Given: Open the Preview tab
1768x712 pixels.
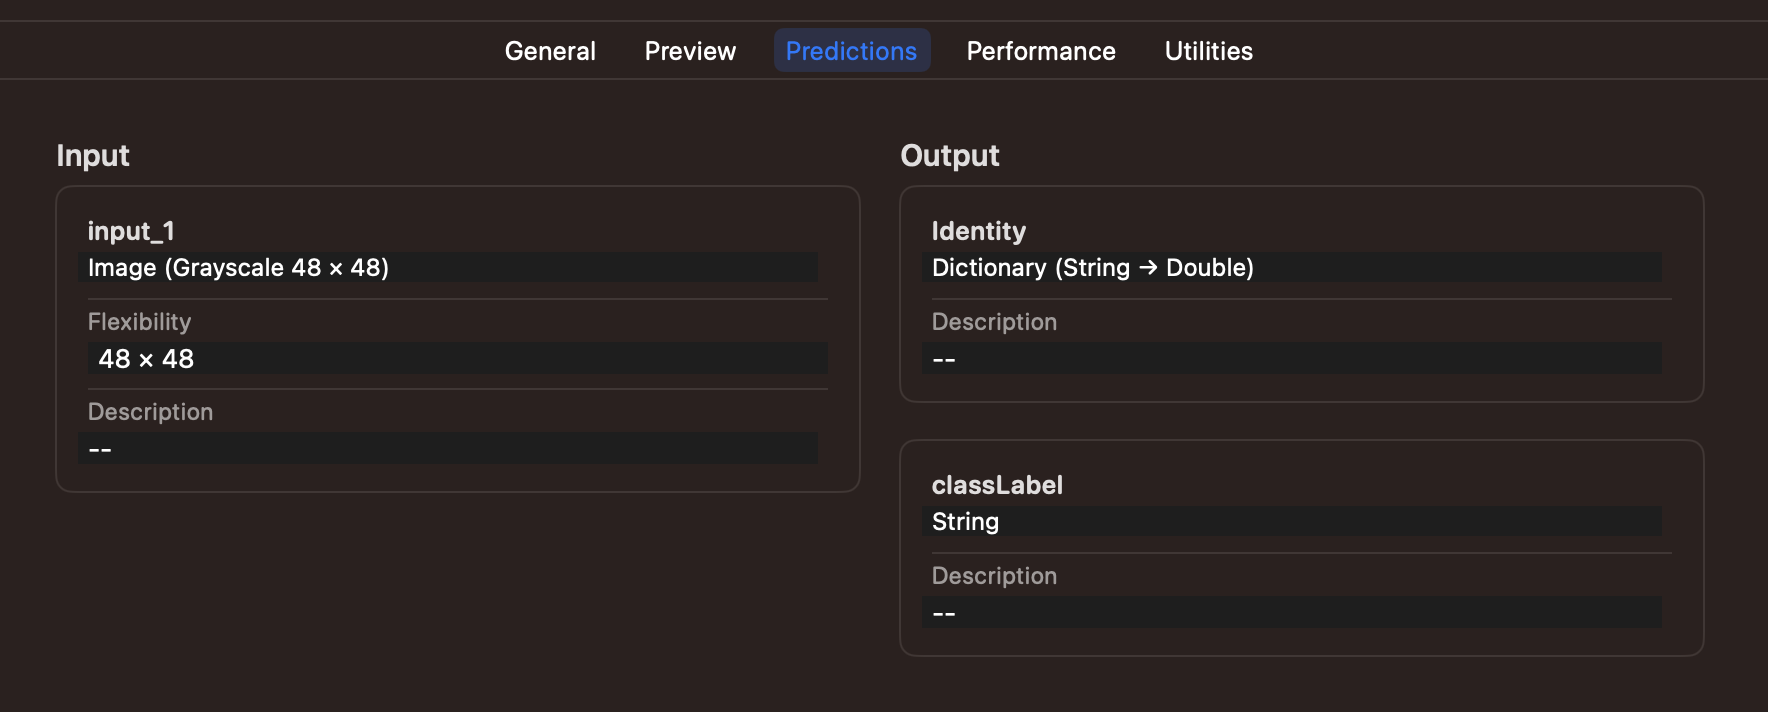Looking at the screenshot, I should (x=690, y=51).
